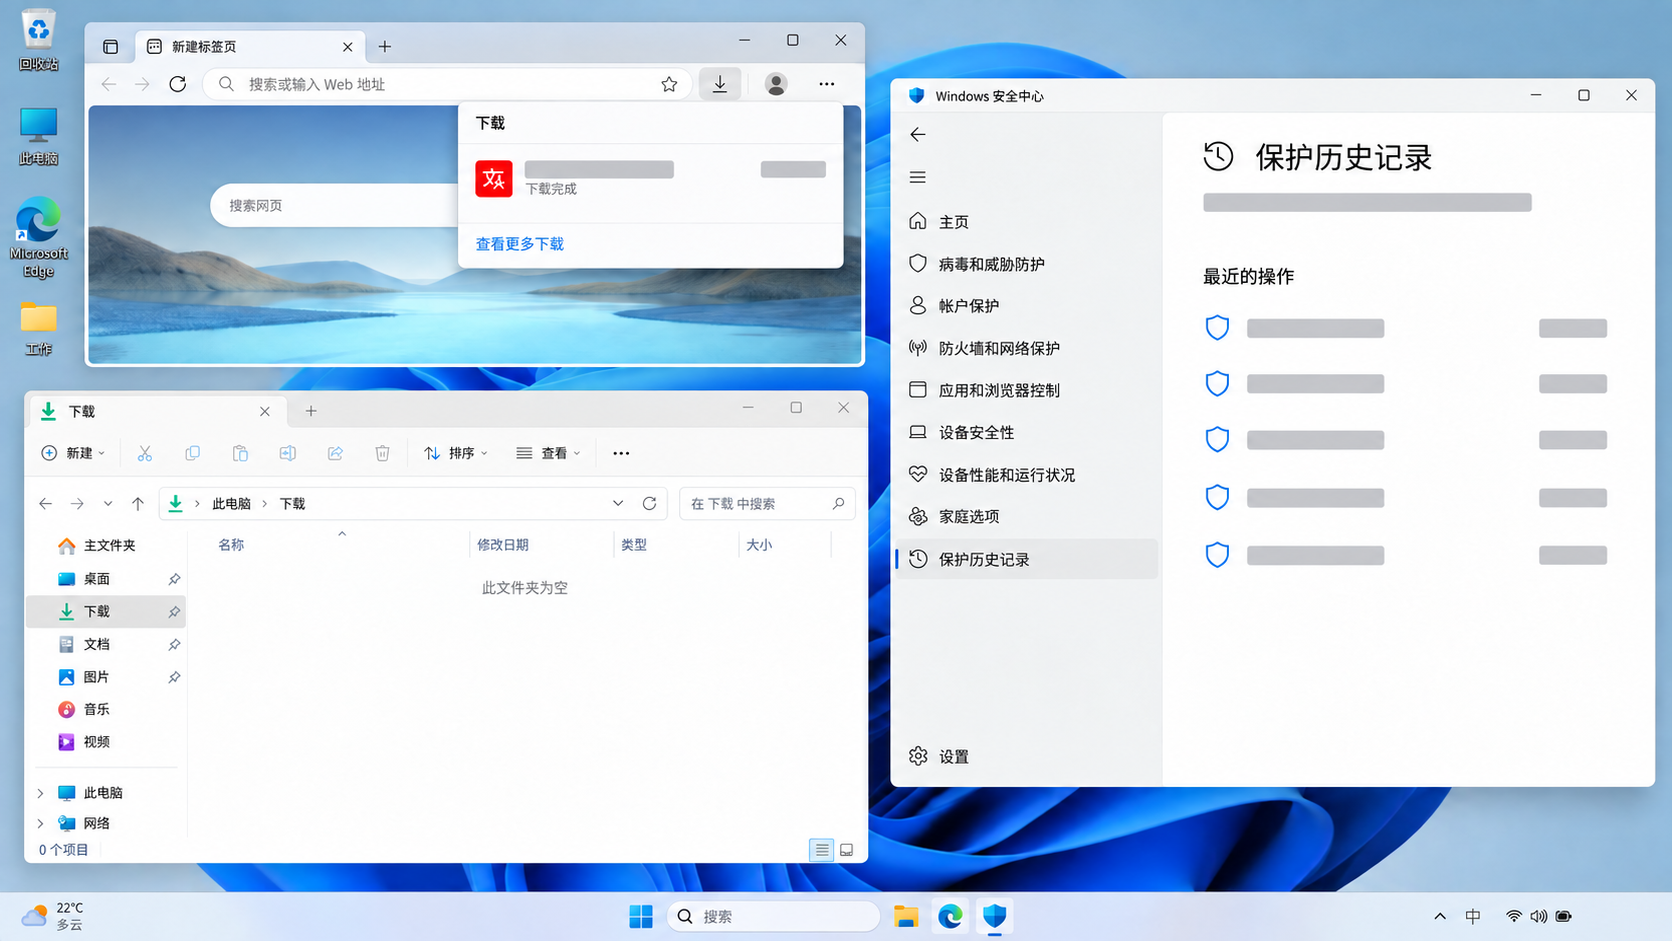Click the share icon in Explorer toolbar

[335, 453]
